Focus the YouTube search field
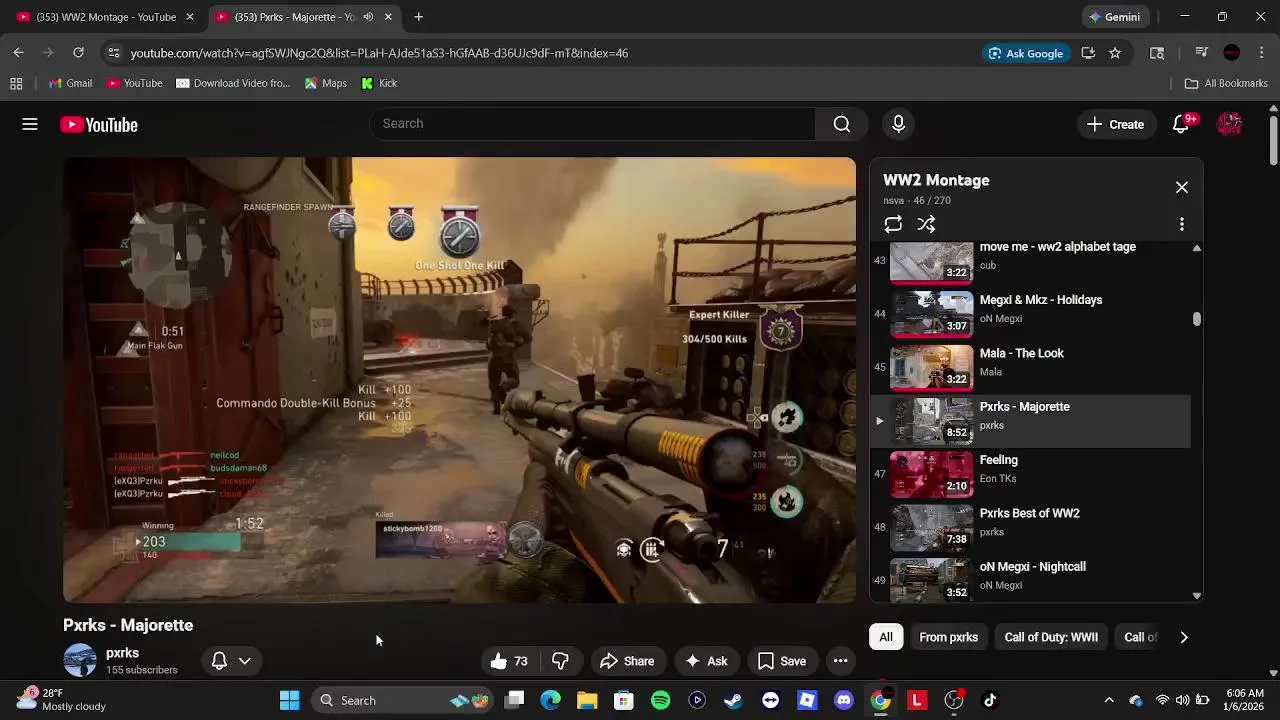 coord(593,124)
